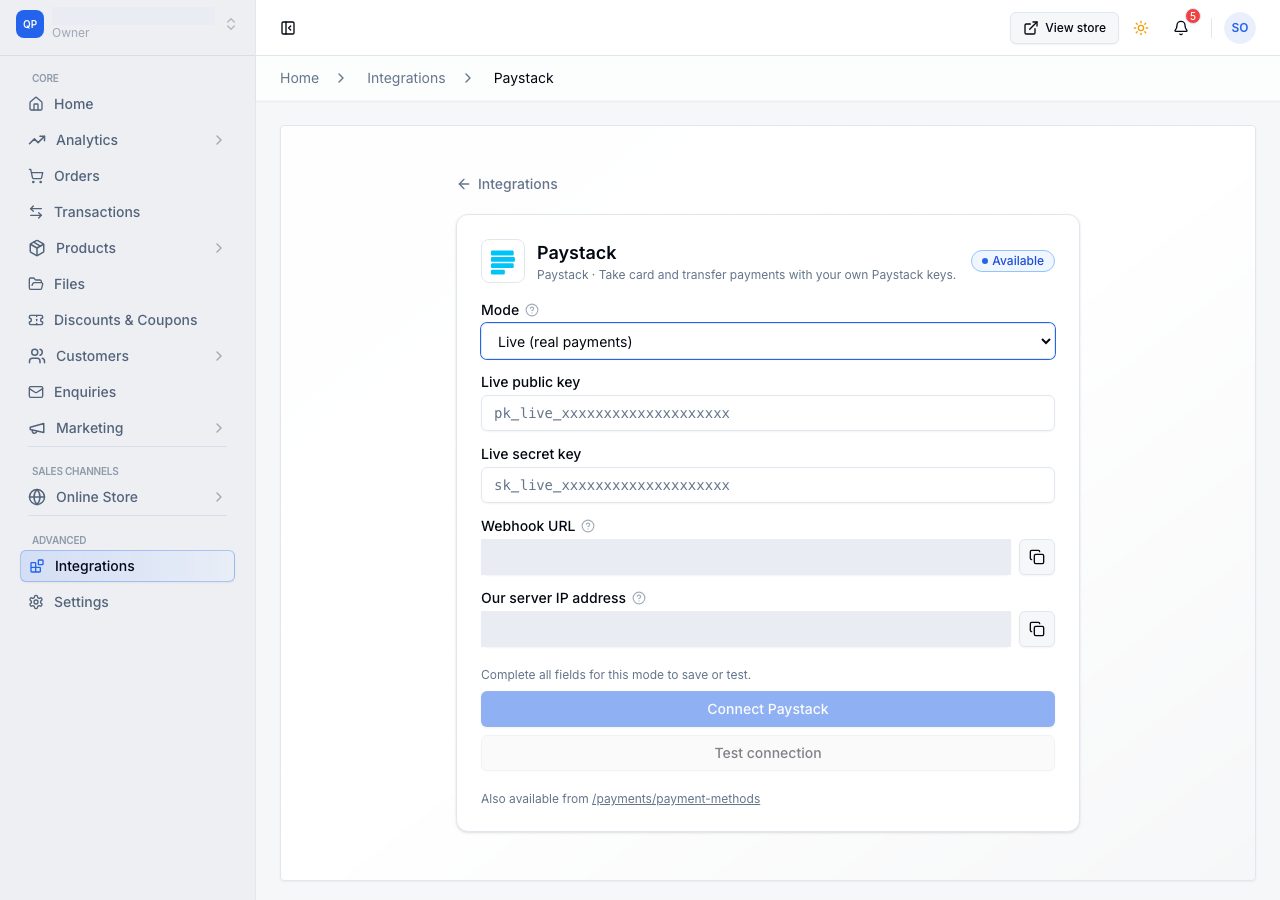Open Discounts & Coupons in sidebar
This screenshot has width=1280, height=900.
coord(127,320)
